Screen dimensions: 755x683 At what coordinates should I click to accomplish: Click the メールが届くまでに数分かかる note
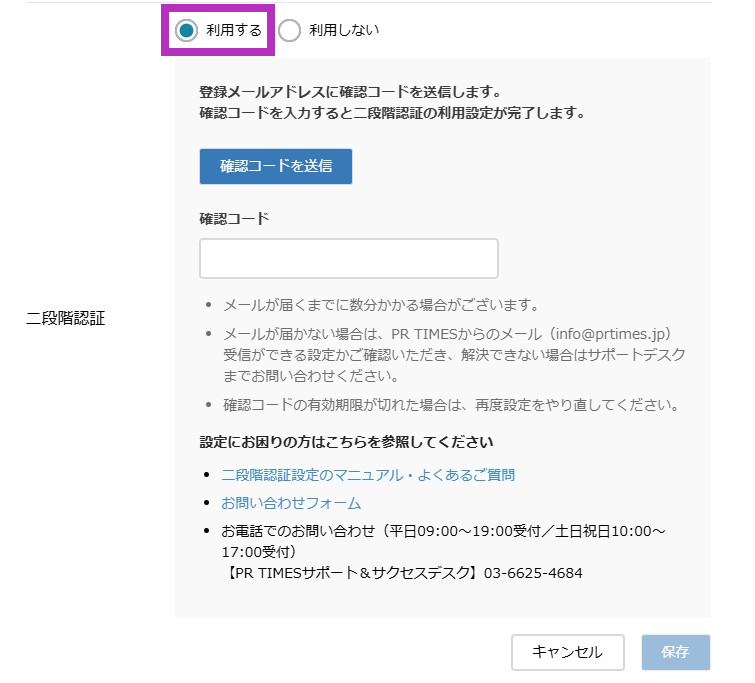click(381, 304)
